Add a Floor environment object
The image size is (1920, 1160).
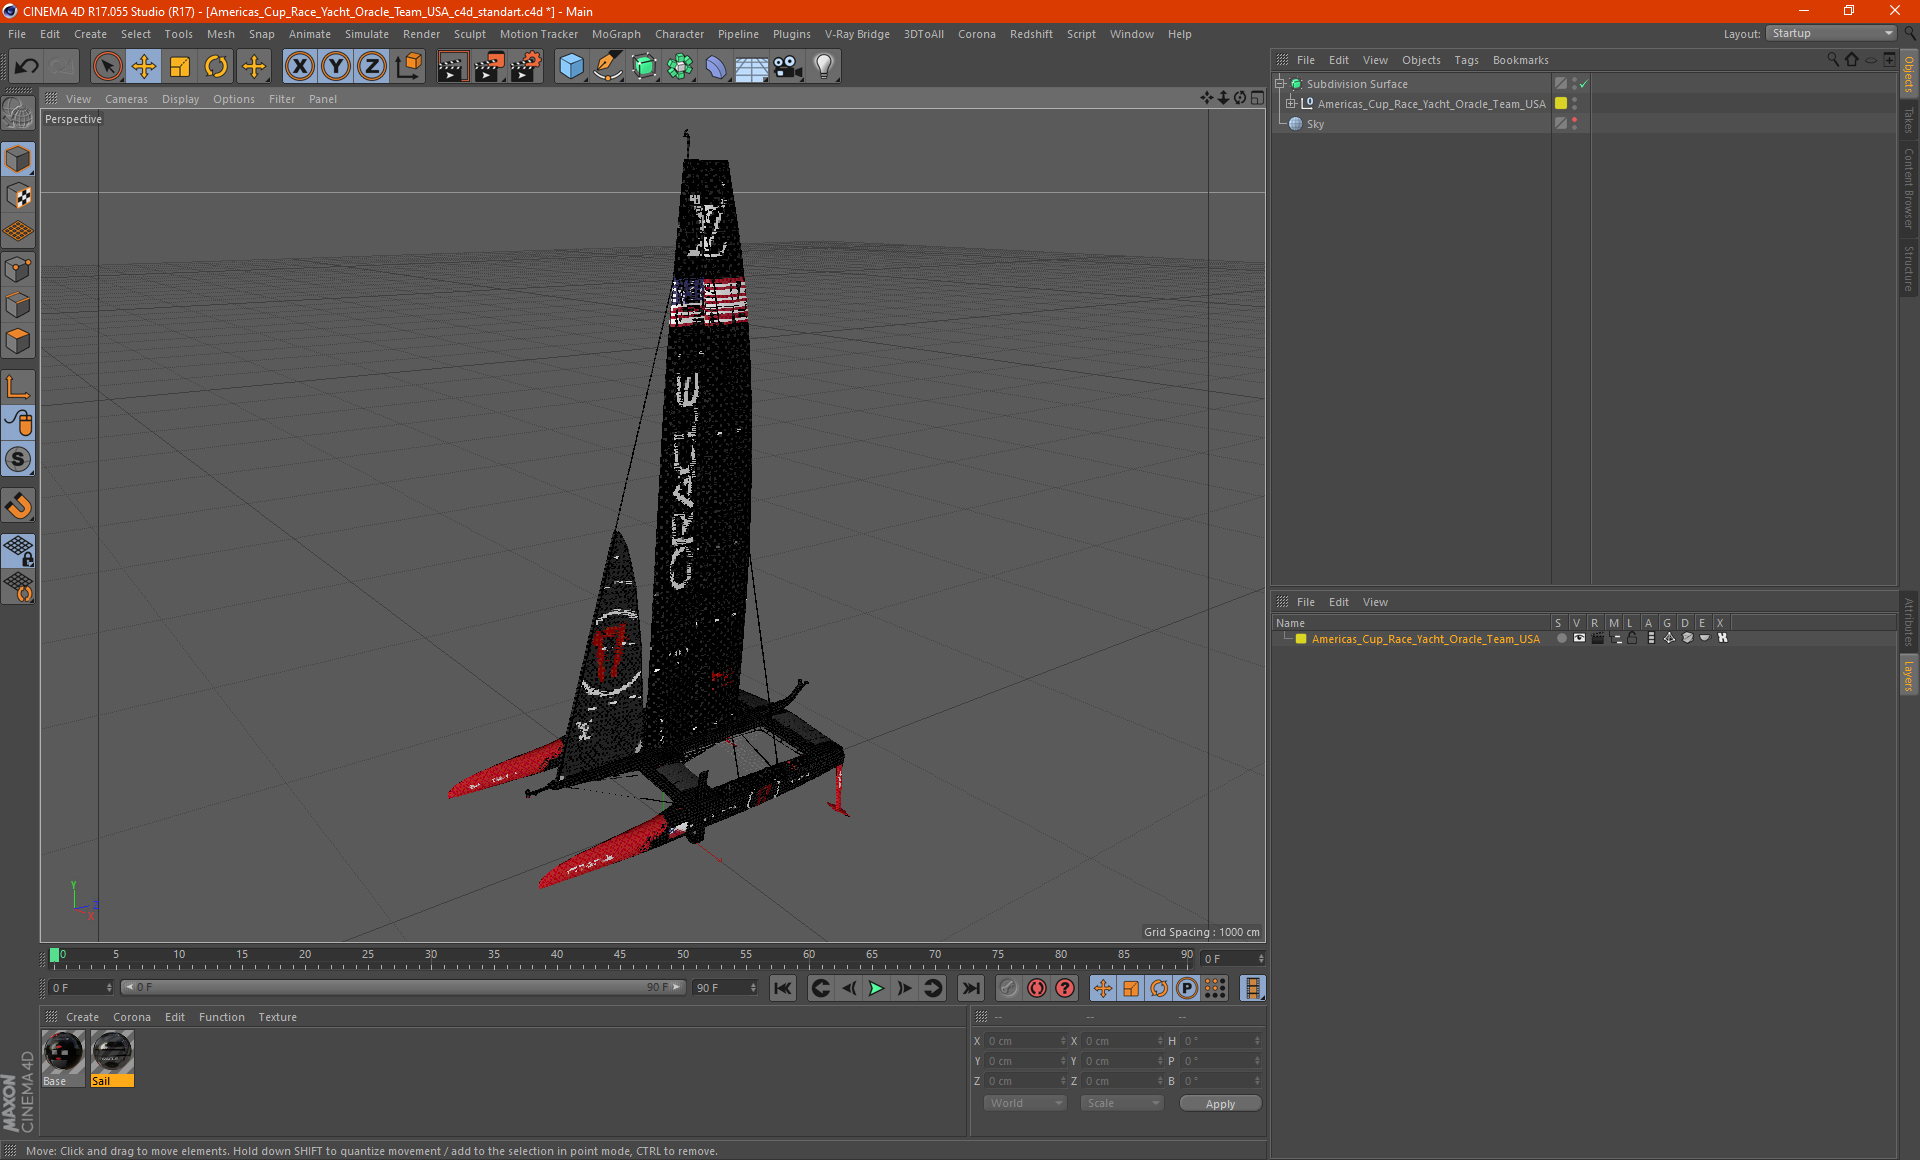(752, 67)
